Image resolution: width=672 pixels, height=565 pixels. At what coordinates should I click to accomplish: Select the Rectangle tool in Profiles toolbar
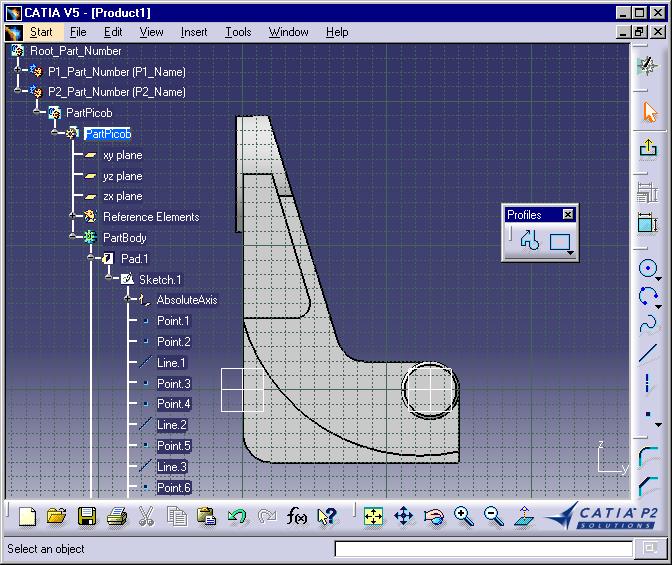559,242
